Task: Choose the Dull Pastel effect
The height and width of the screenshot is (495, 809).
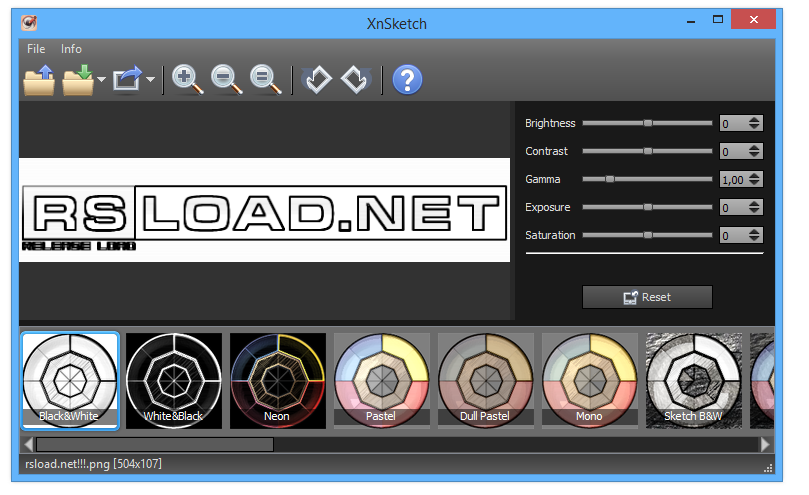Action: (486, 381)
